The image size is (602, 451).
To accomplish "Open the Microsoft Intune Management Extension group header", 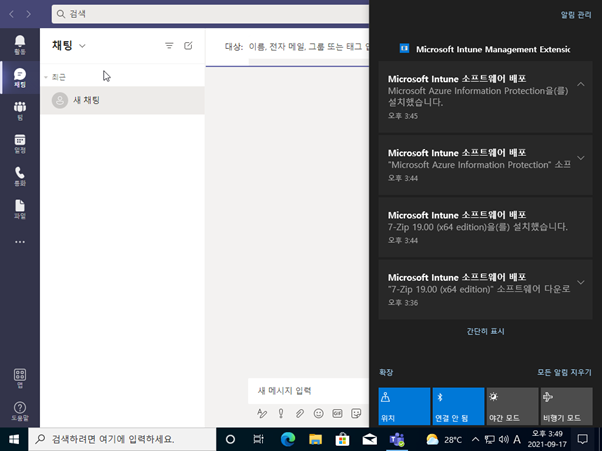I will click(x=485, y=49).
